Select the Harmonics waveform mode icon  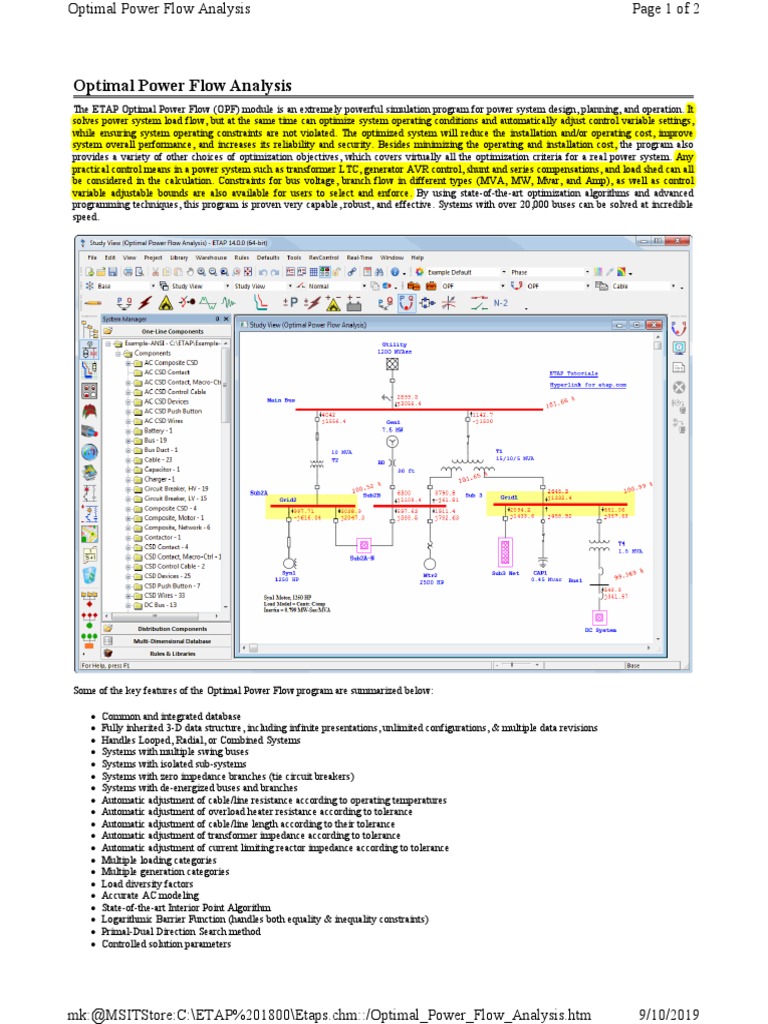coord(208,303)
